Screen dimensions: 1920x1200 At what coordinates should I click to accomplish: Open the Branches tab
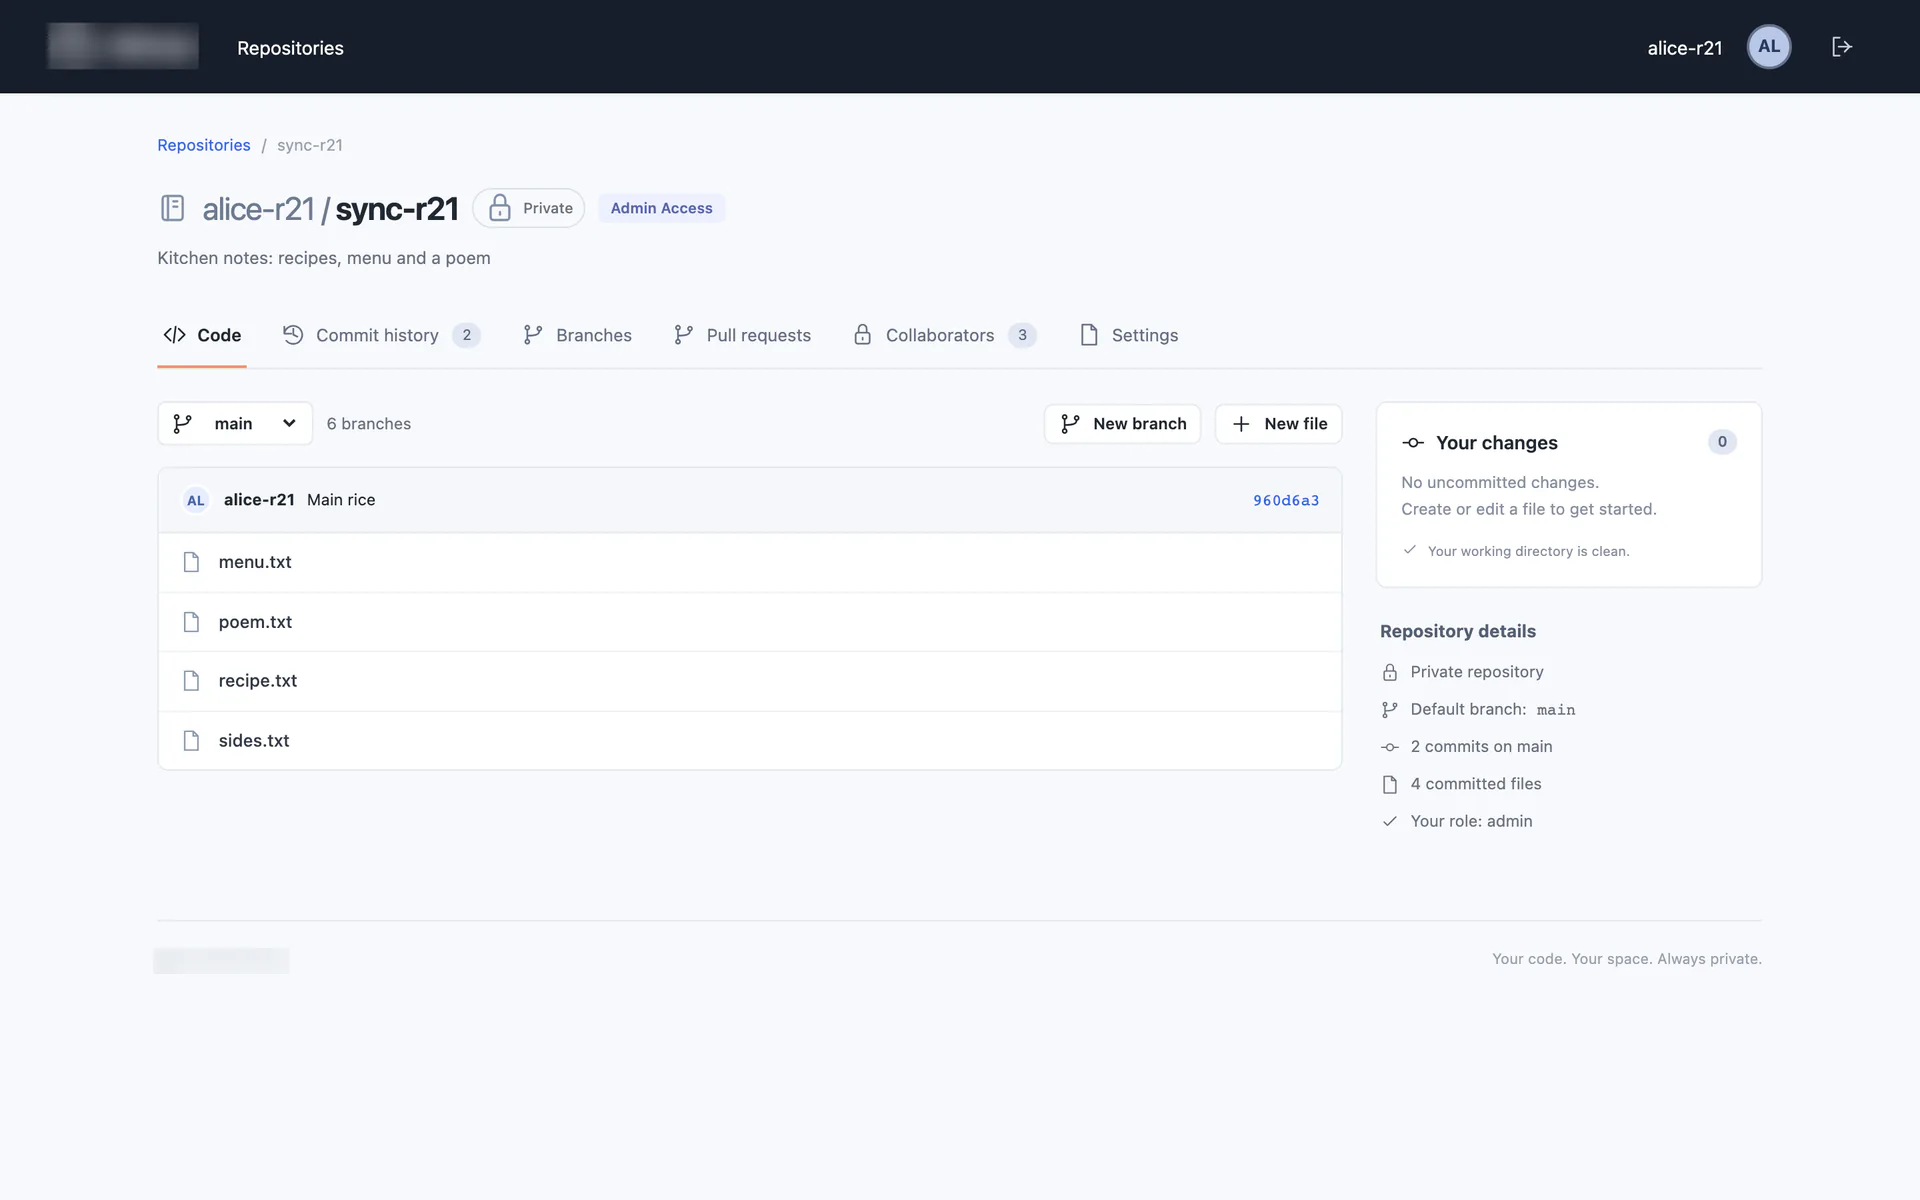pos(577,336)
